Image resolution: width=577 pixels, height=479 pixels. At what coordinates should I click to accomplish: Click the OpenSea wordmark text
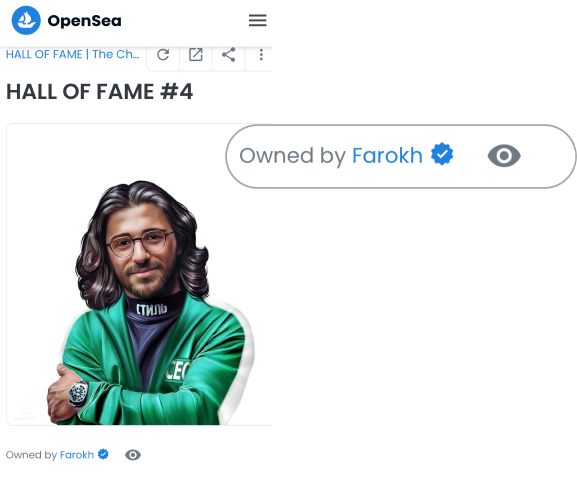click(84, 21)
